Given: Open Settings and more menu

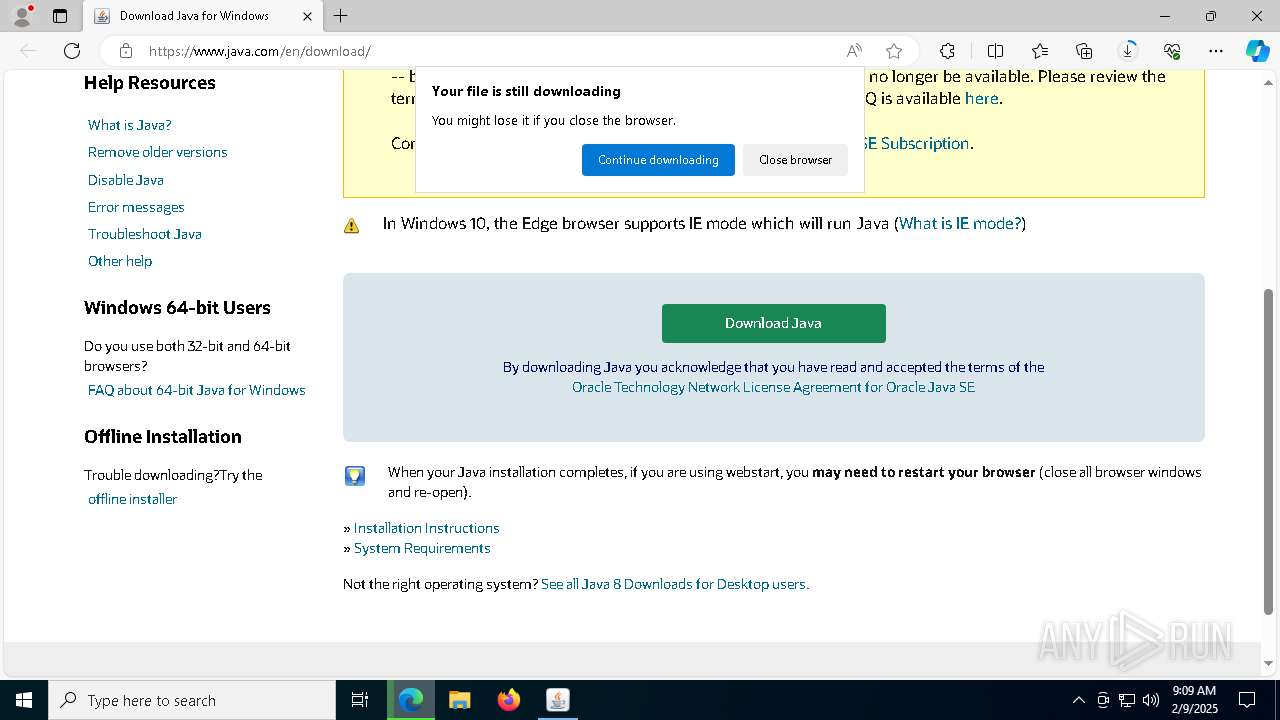Looking at the screenshot, I should pyautogui.click(x=1216, y=51).
